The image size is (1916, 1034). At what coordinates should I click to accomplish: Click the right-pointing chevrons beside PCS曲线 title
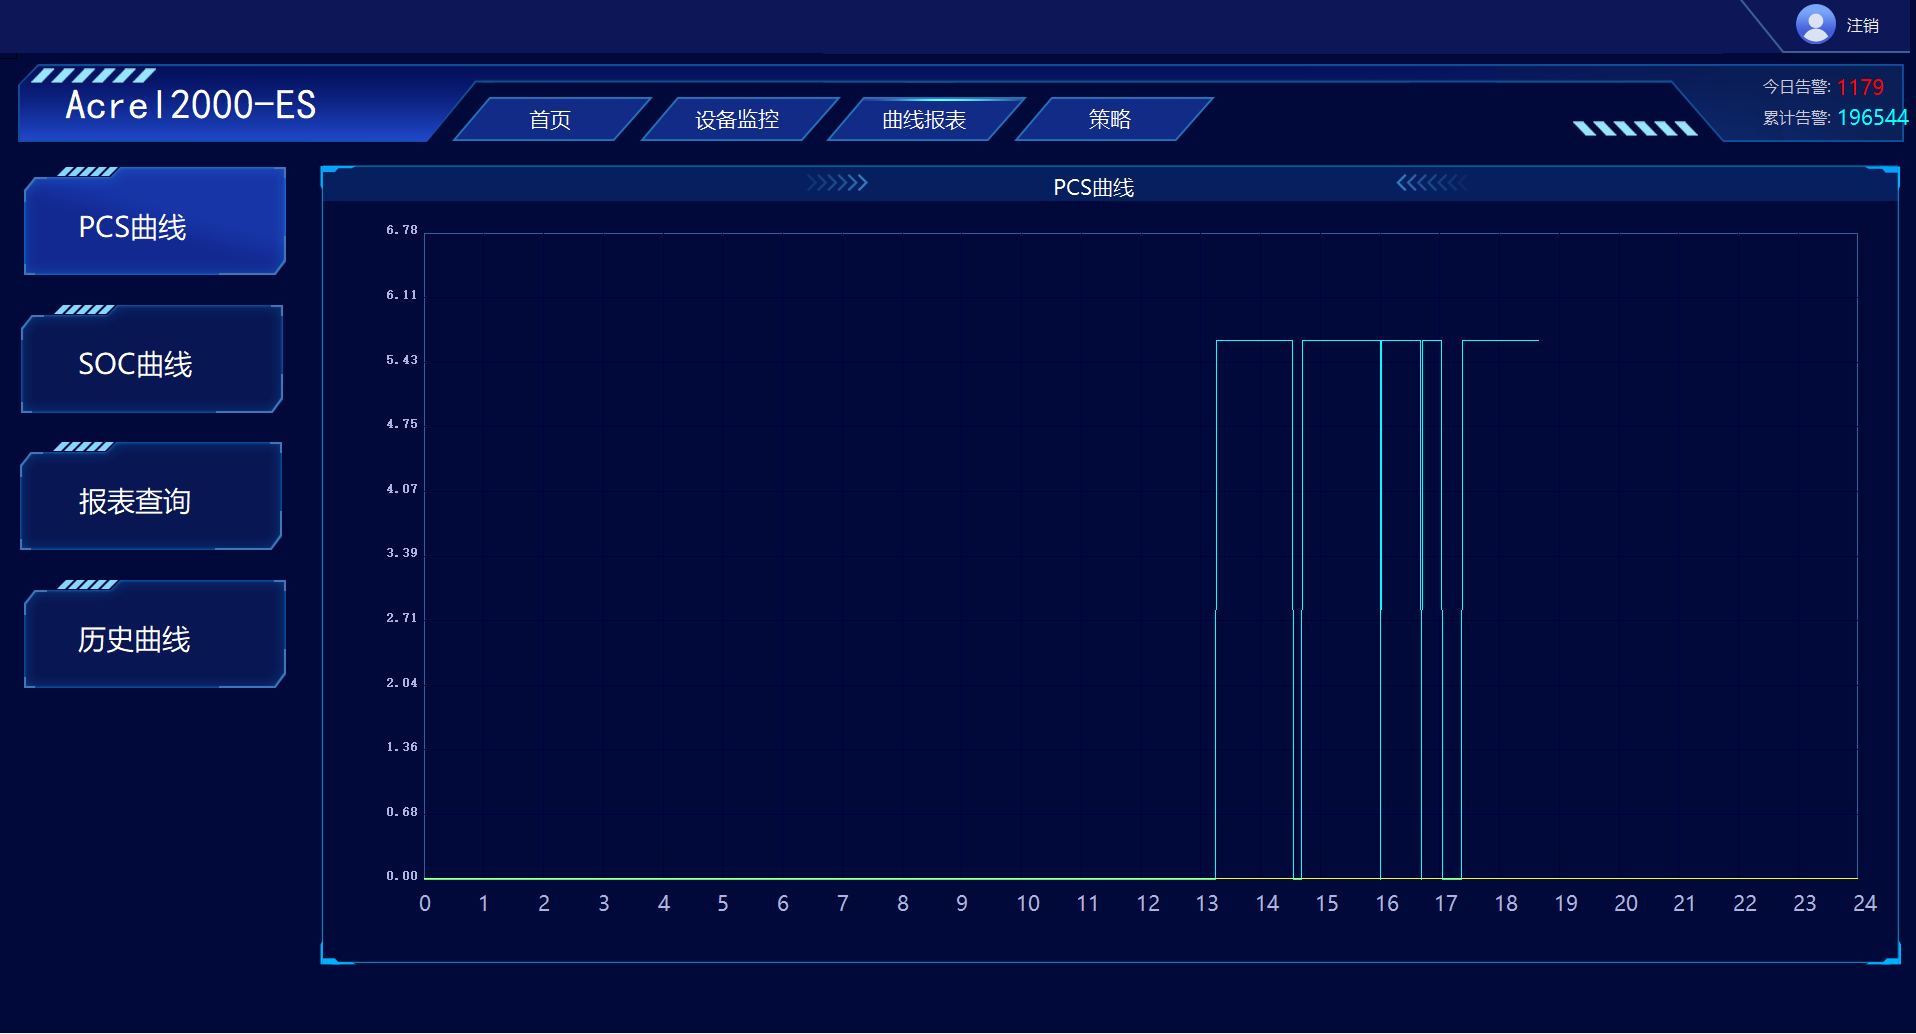837,183
